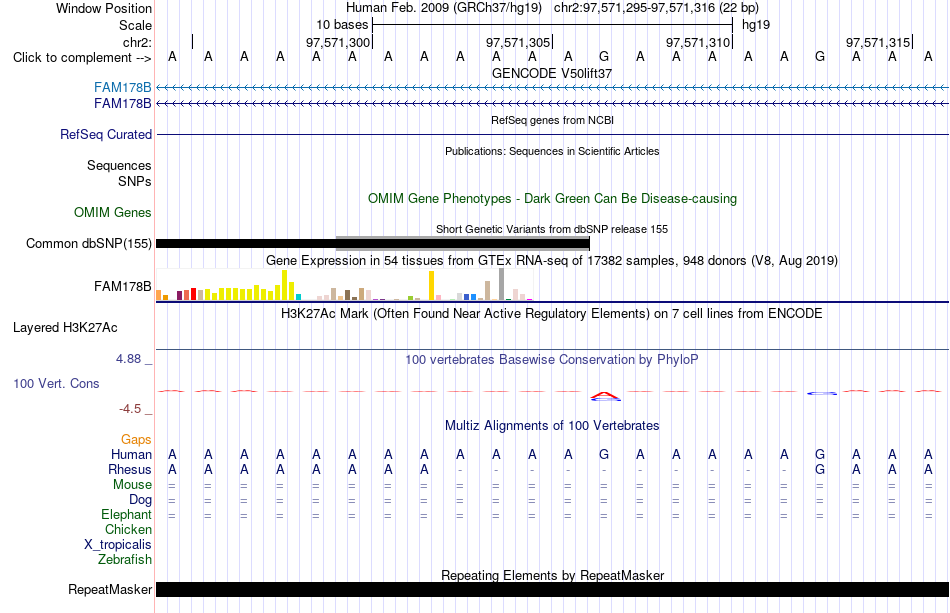This screenshot has width=950, height=613.
Task: Click the genome position header chr2:97,571,295-97,571,316
Action: (656, 8)
